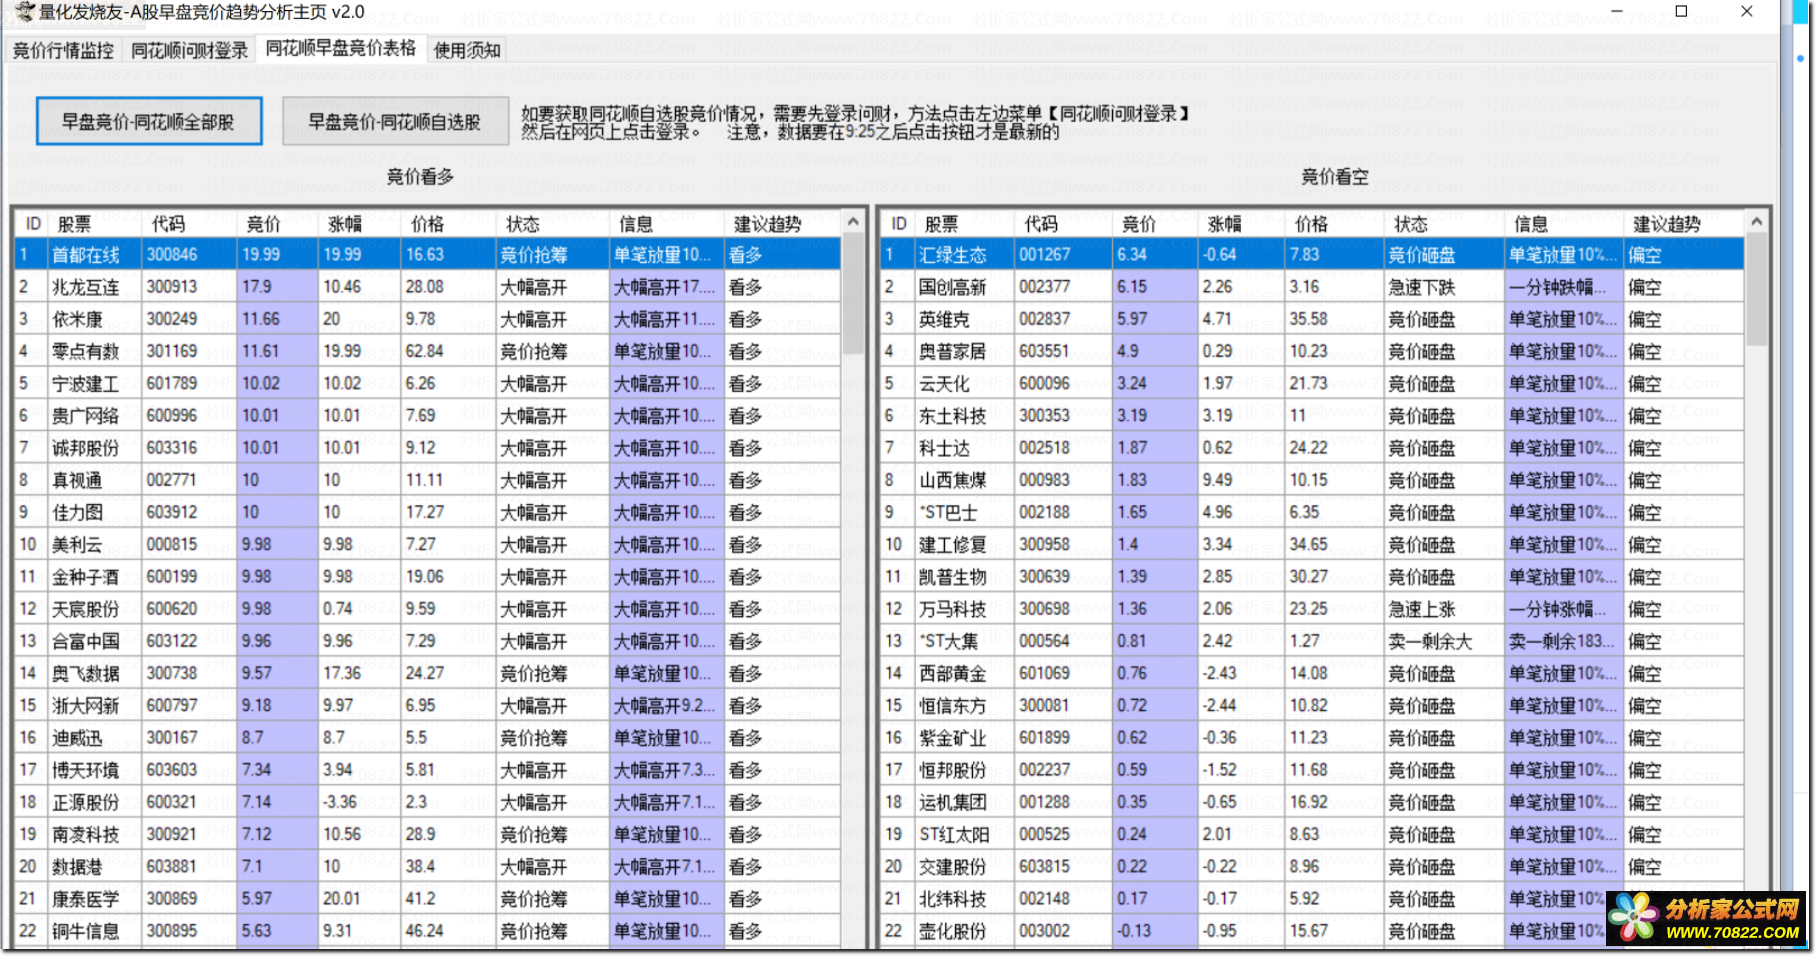Click 信息 header in right table
The height and width of the screenshot is (957, 1818).
click(1563, 224)
